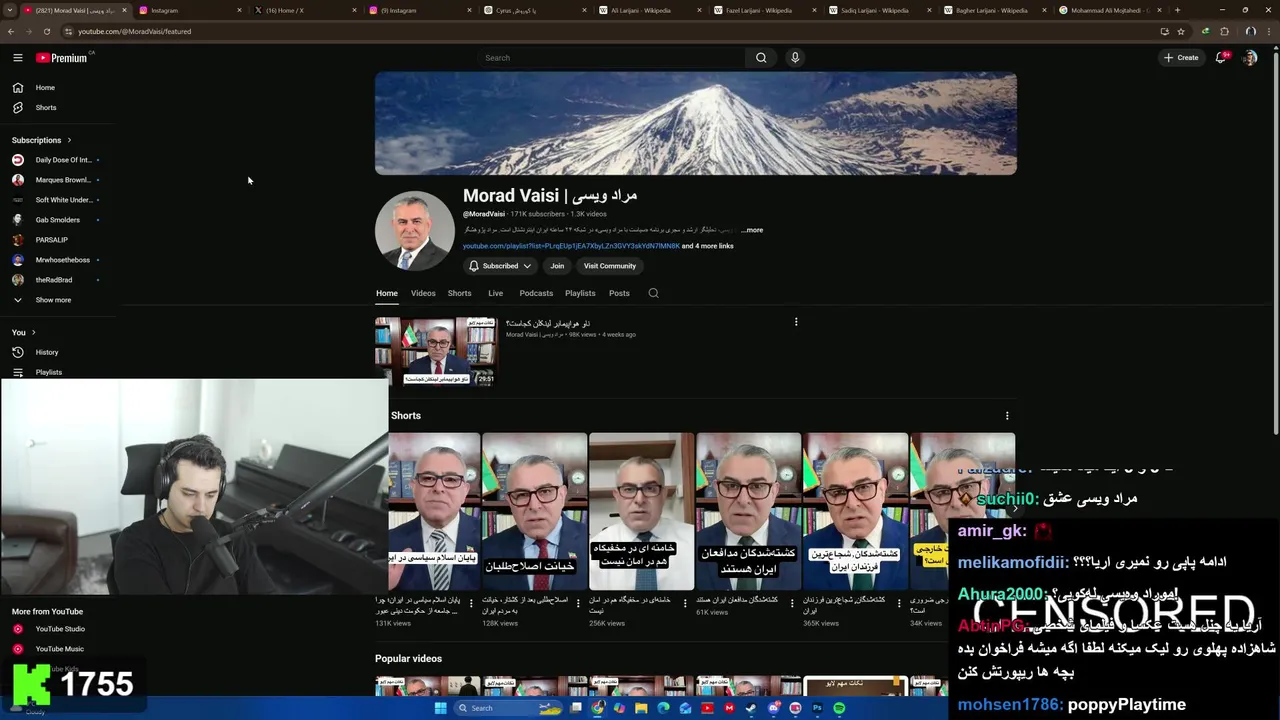1280x720 pixels.
Task: Switch to the Podcasts tab
Action: click(x=536, y=293)
